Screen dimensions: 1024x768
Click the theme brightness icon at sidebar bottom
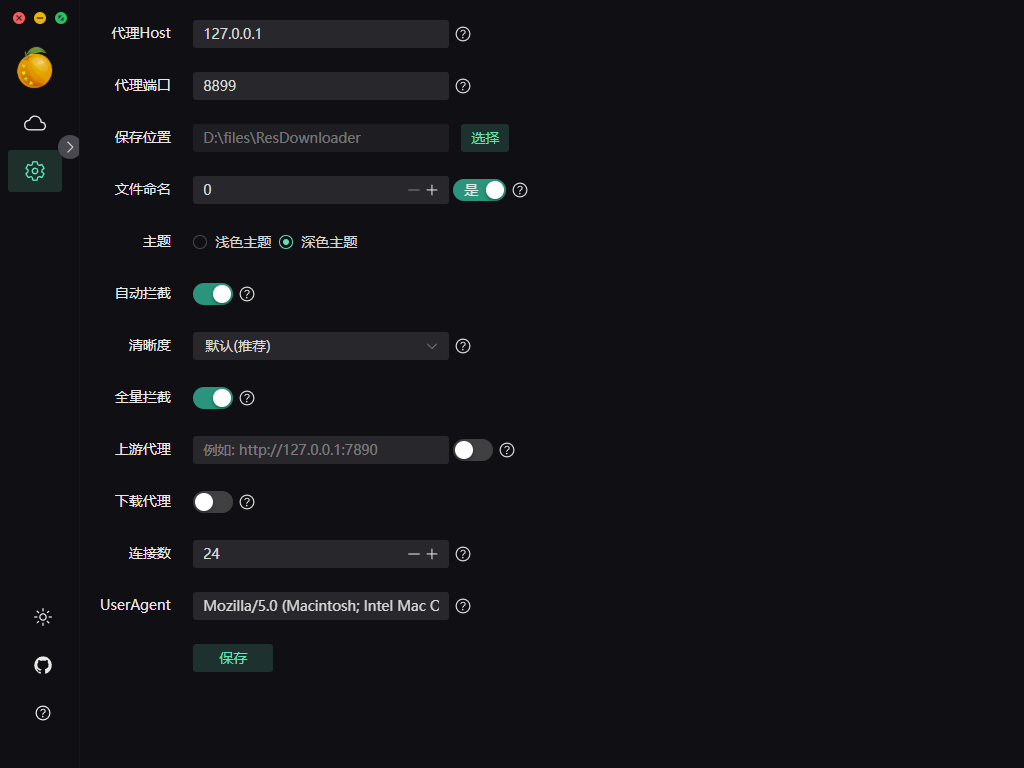(42, 617)
